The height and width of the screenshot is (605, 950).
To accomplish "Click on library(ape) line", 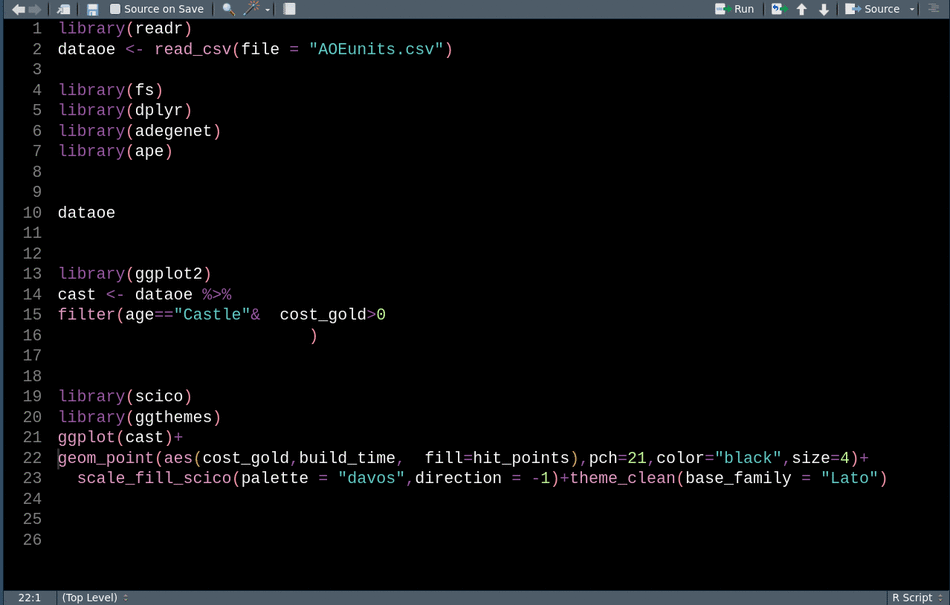I will pos(115,151).
